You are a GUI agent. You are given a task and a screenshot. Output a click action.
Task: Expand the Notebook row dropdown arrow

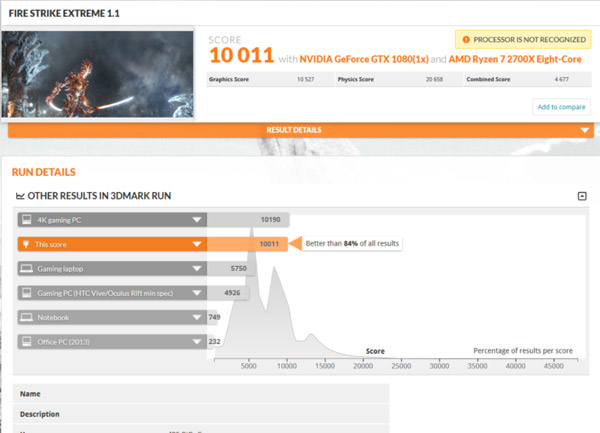[x=196, y=317]
